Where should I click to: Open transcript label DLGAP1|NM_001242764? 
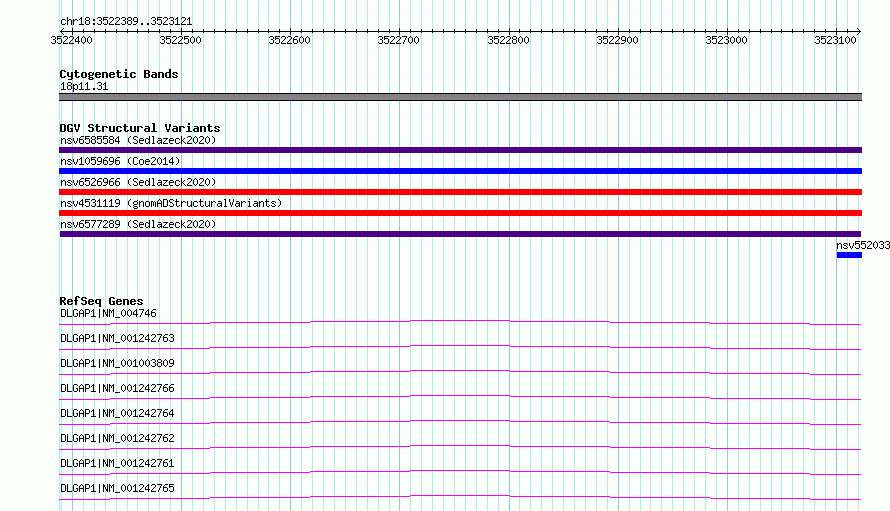pos(117,413)
